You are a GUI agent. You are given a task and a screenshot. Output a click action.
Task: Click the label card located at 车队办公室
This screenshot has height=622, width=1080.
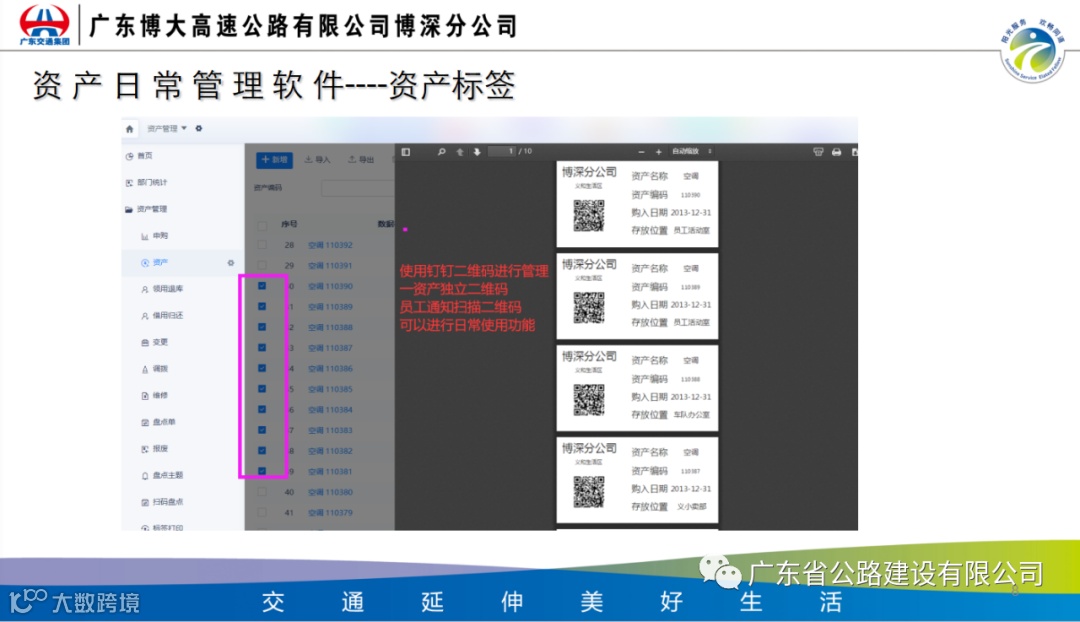click(x=637, y=388)
